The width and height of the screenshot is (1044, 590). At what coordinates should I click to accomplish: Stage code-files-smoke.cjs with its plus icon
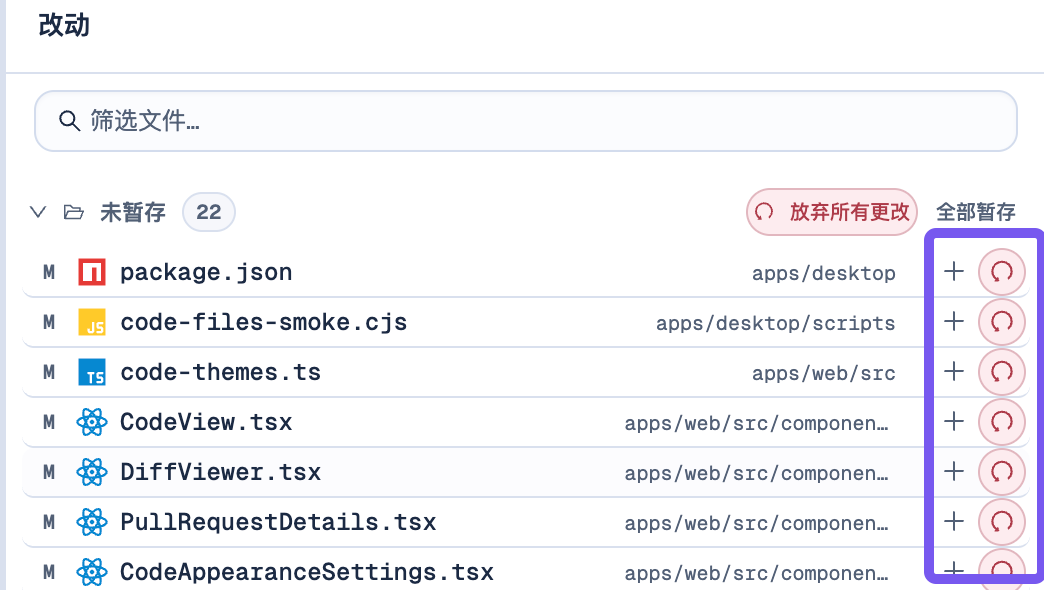click(x=953, y=322)
